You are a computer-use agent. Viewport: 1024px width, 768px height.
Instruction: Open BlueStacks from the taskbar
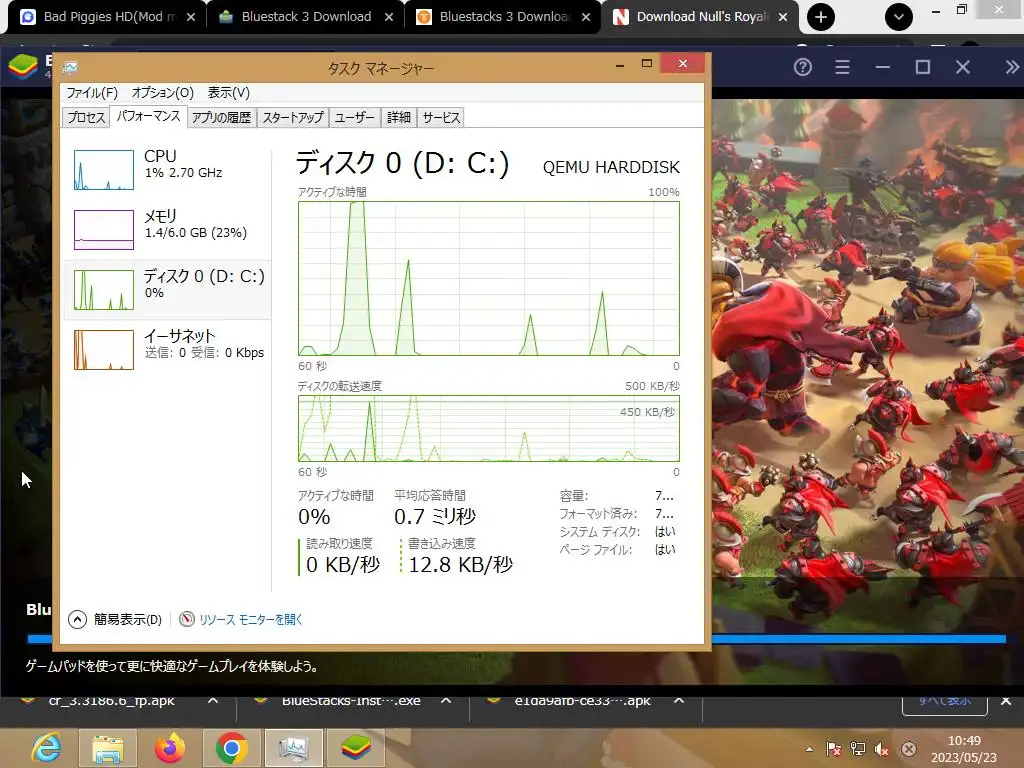pos(355,748)
